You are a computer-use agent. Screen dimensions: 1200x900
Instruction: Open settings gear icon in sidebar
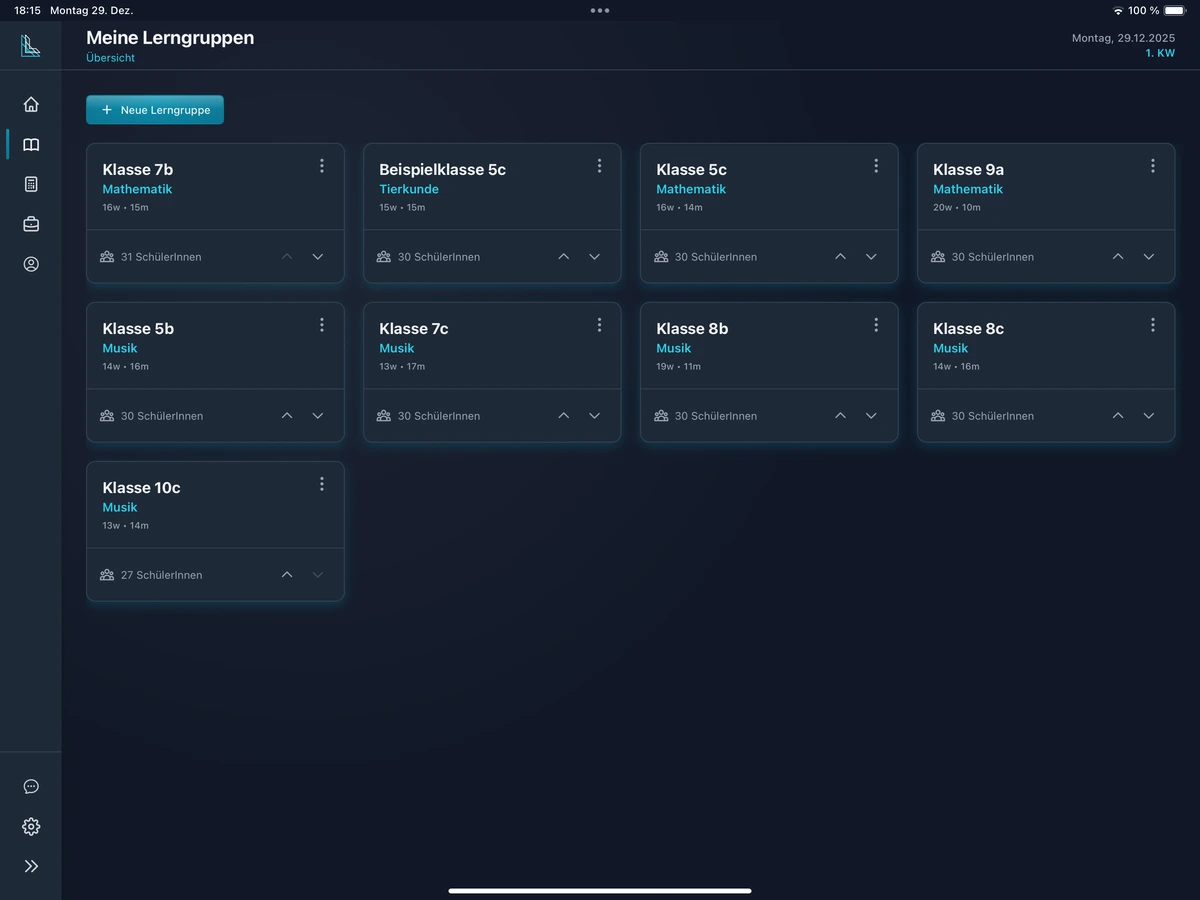(x=31, y=826)
